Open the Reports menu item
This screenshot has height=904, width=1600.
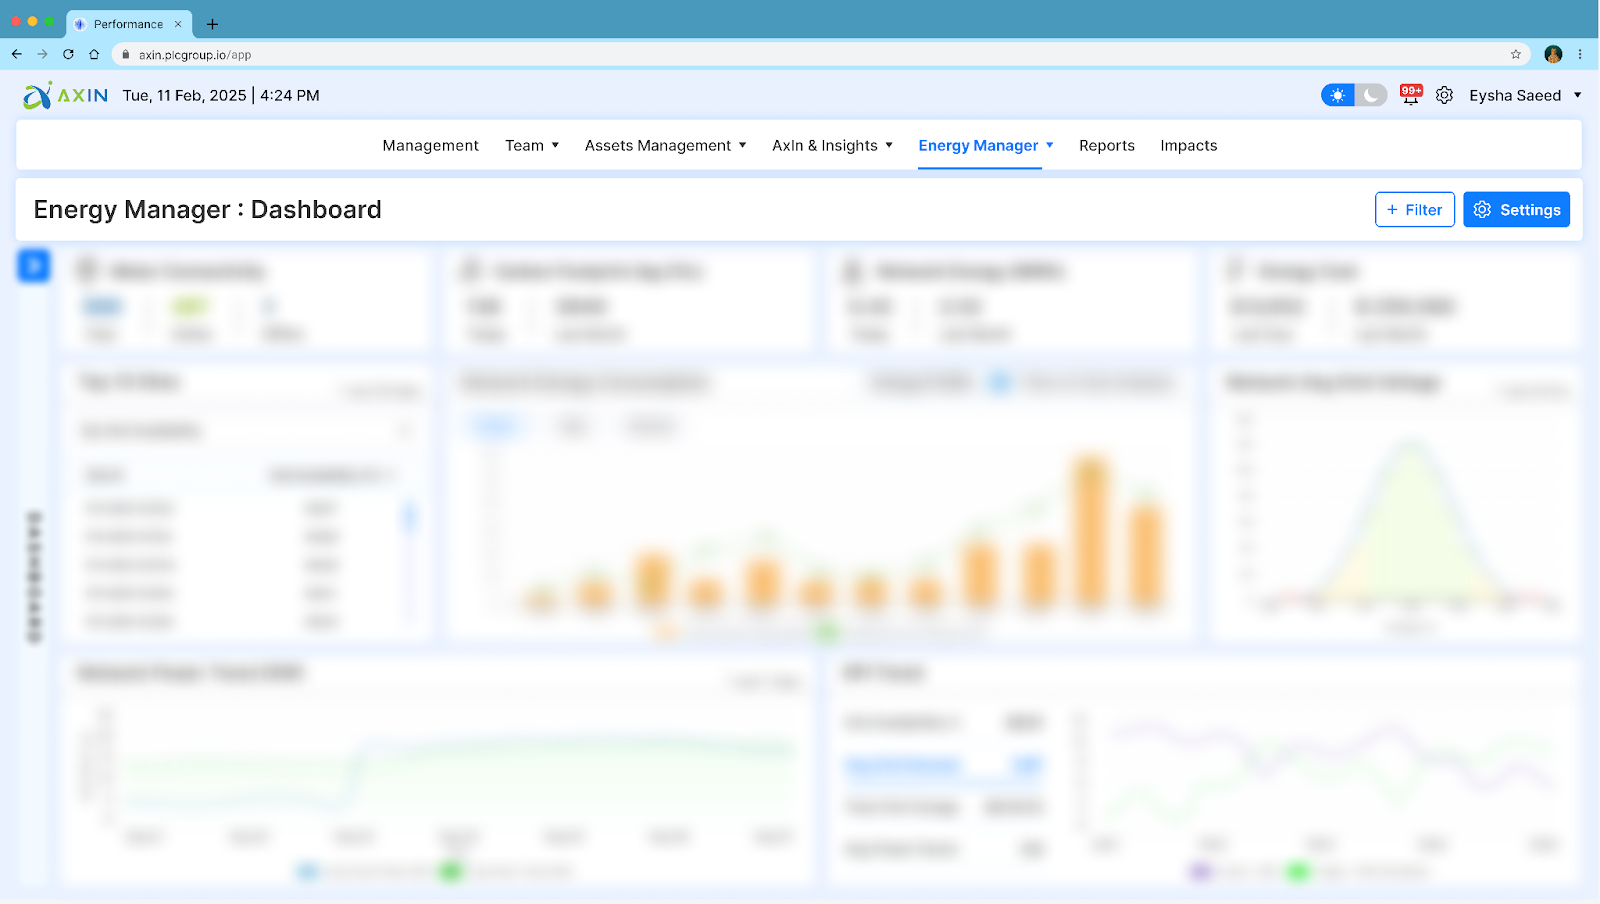(x=1106, y=146)
